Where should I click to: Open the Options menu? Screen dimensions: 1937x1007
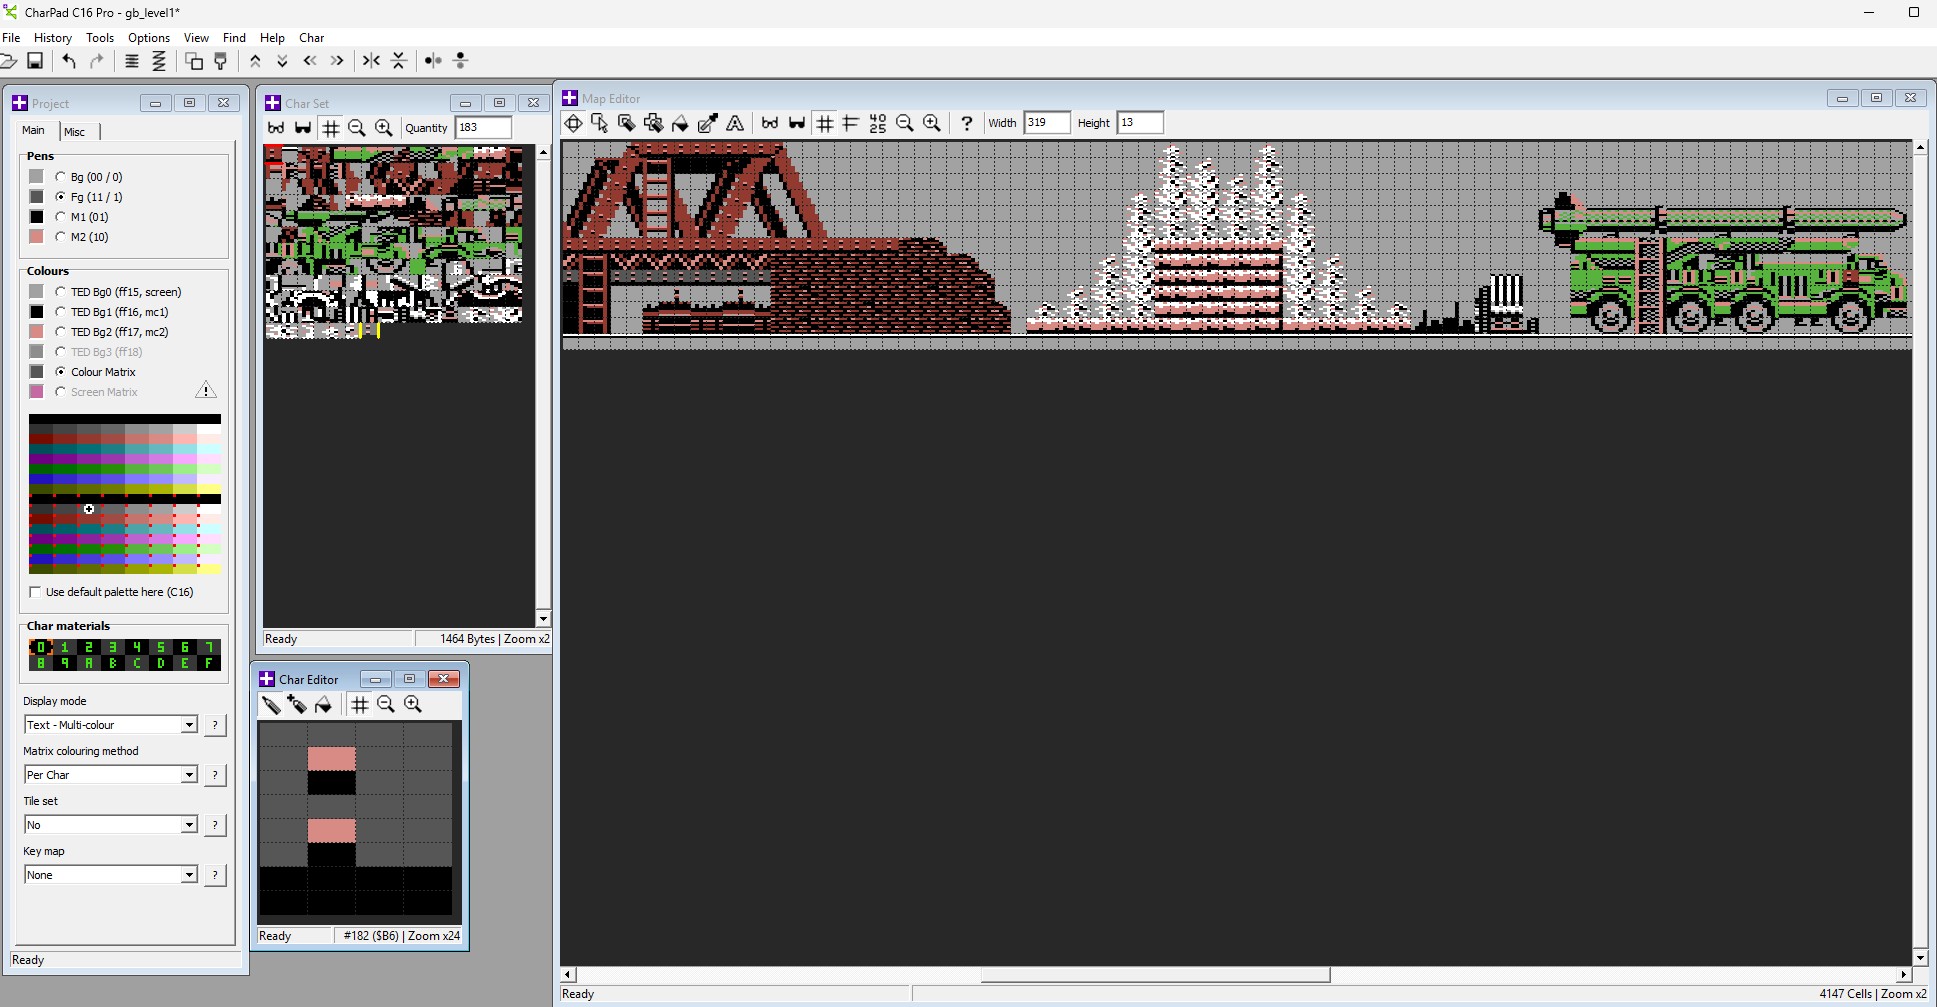(149, 38)
